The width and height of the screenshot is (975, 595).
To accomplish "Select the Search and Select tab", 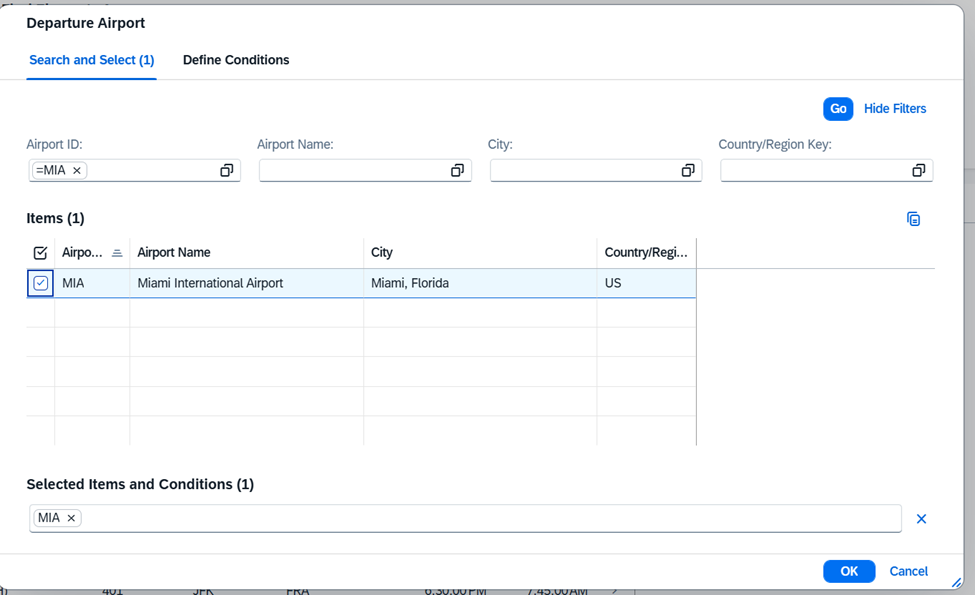I will point(91,60).
